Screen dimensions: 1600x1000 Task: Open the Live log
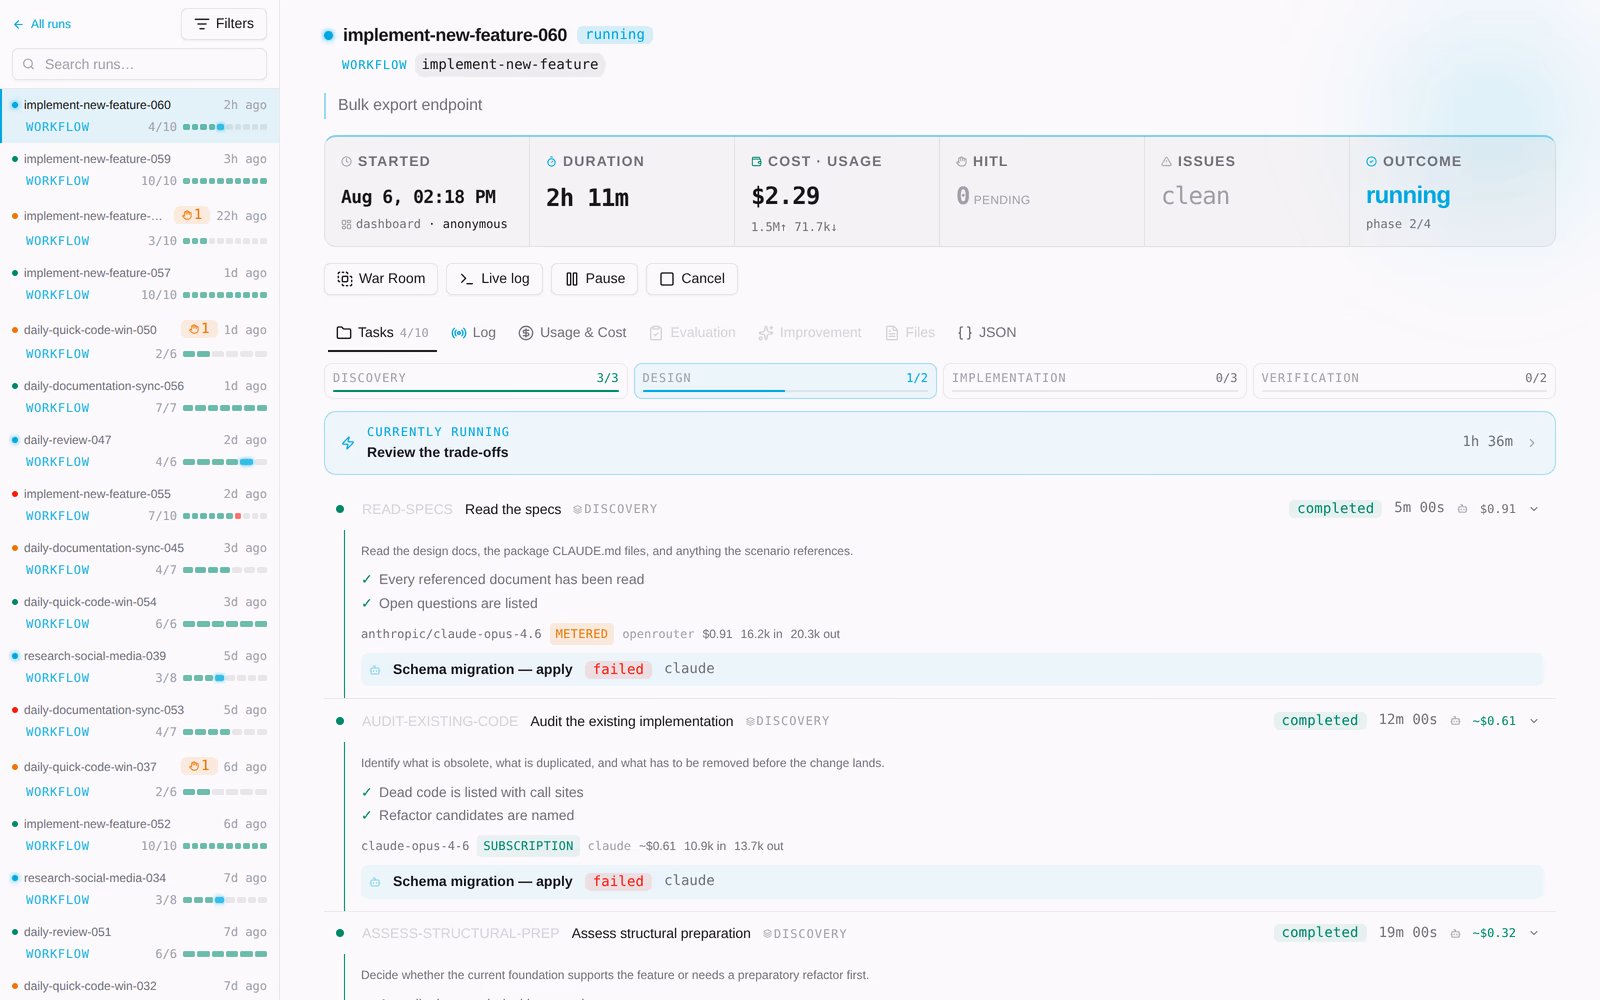(494, 279)
